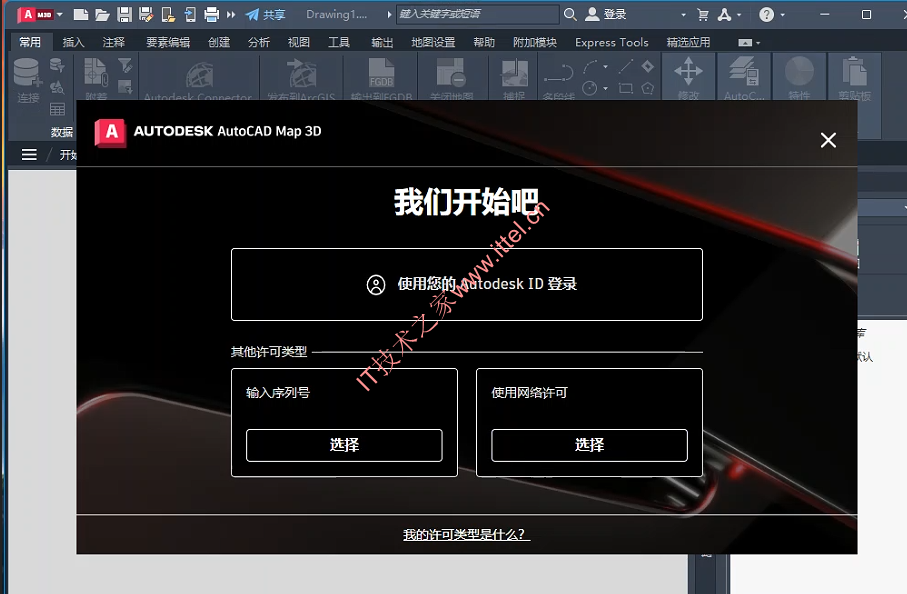
Task: Open the Autodesk App Store cart icon
Action: pos(703,14)
